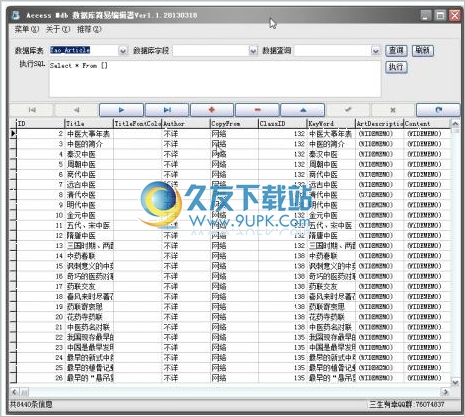
Task: Select the ArtDescription column header
Action: coord(379,124)
